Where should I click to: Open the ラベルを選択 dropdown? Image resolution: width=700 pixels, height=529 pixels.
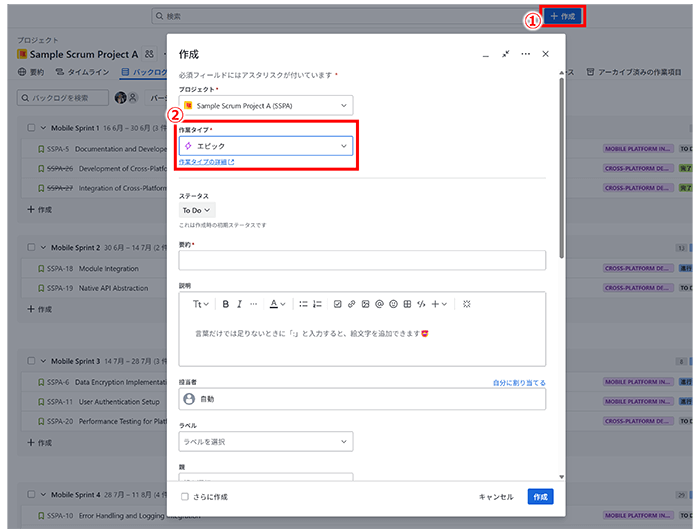265,441
